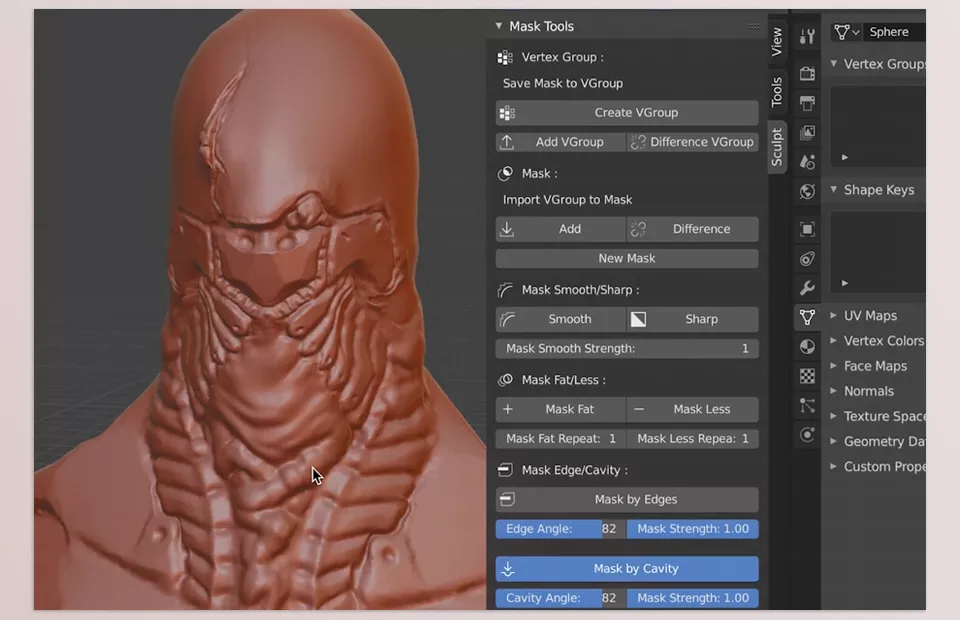Open the World properties tab
Screen dimensions: 960x620
807,191
